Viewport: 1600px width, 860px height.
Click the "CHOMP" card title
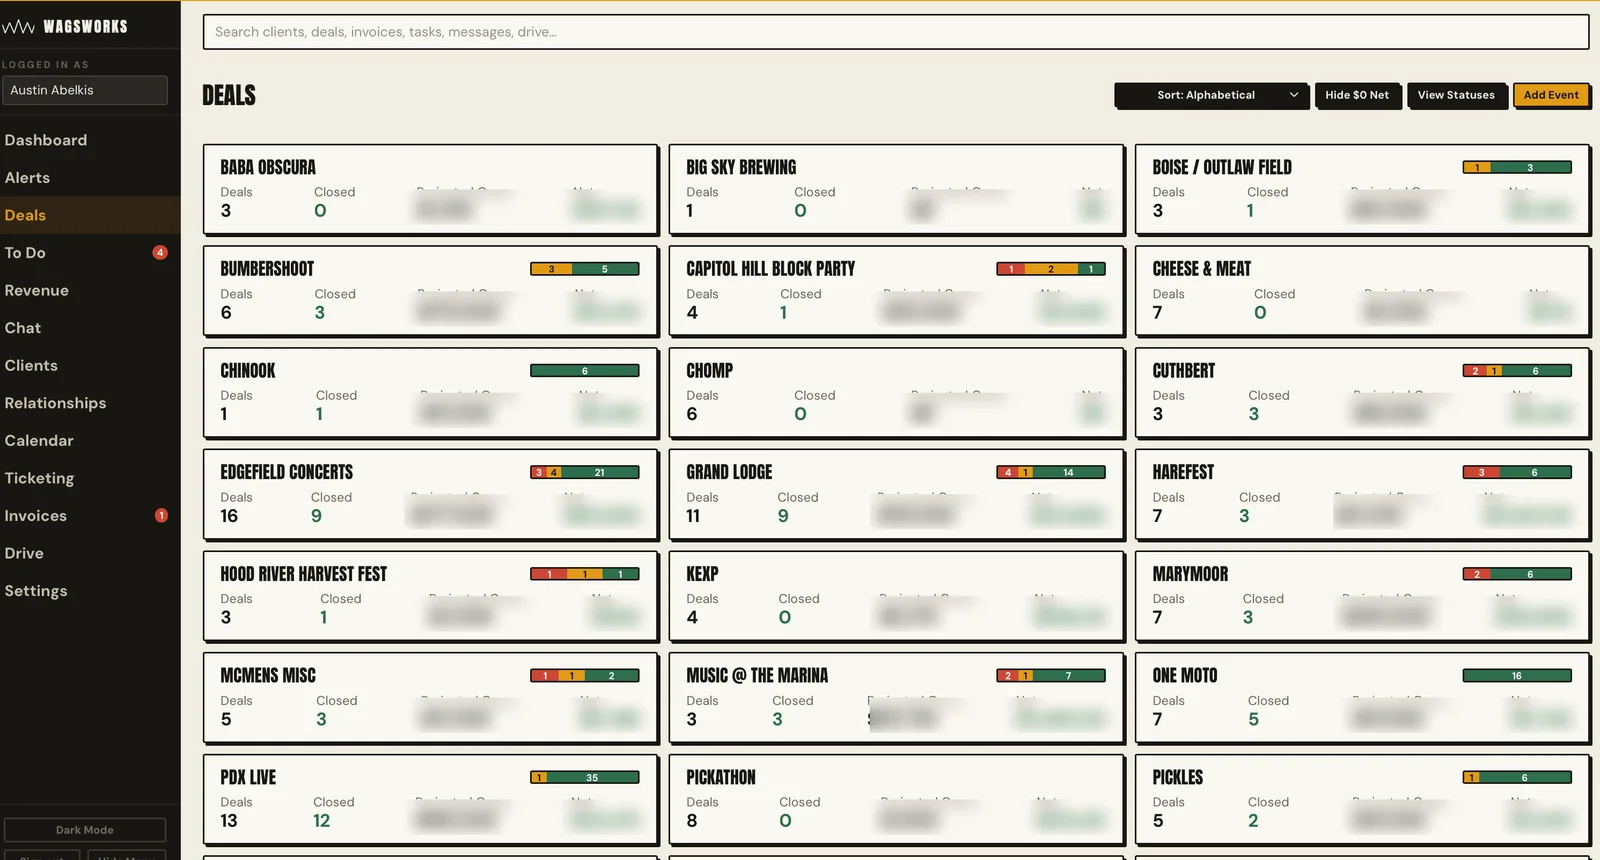[x=710, y=371]
